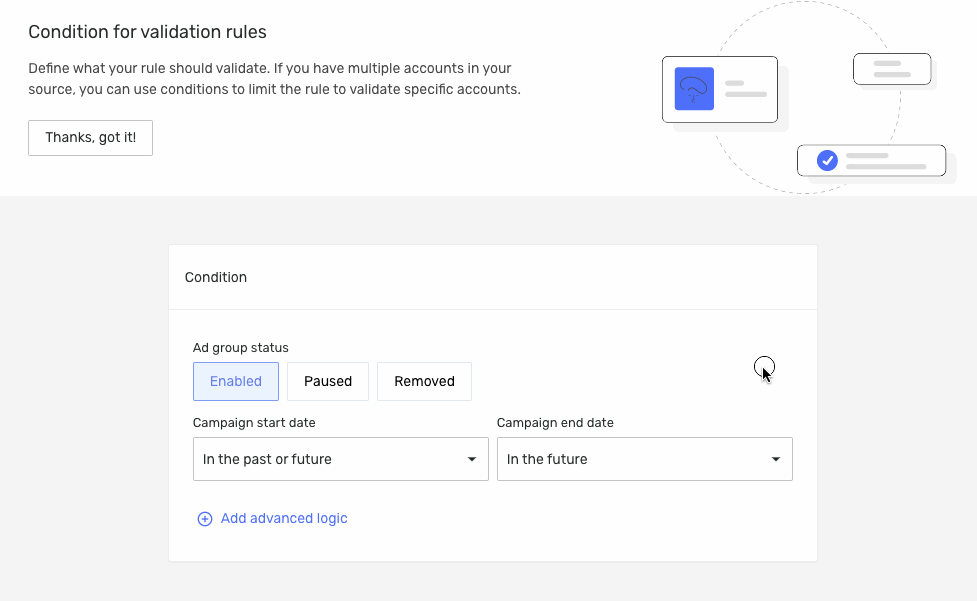Click the small grey lines card top right
977x601 pixels.
pyautogui.click(x=891, y=68)
